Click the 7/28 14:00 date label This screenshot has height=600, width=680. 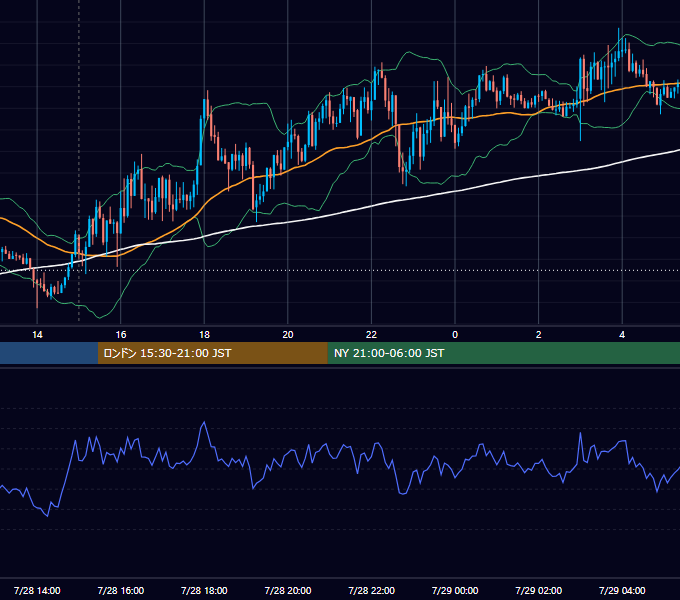(x=37, y=590)
